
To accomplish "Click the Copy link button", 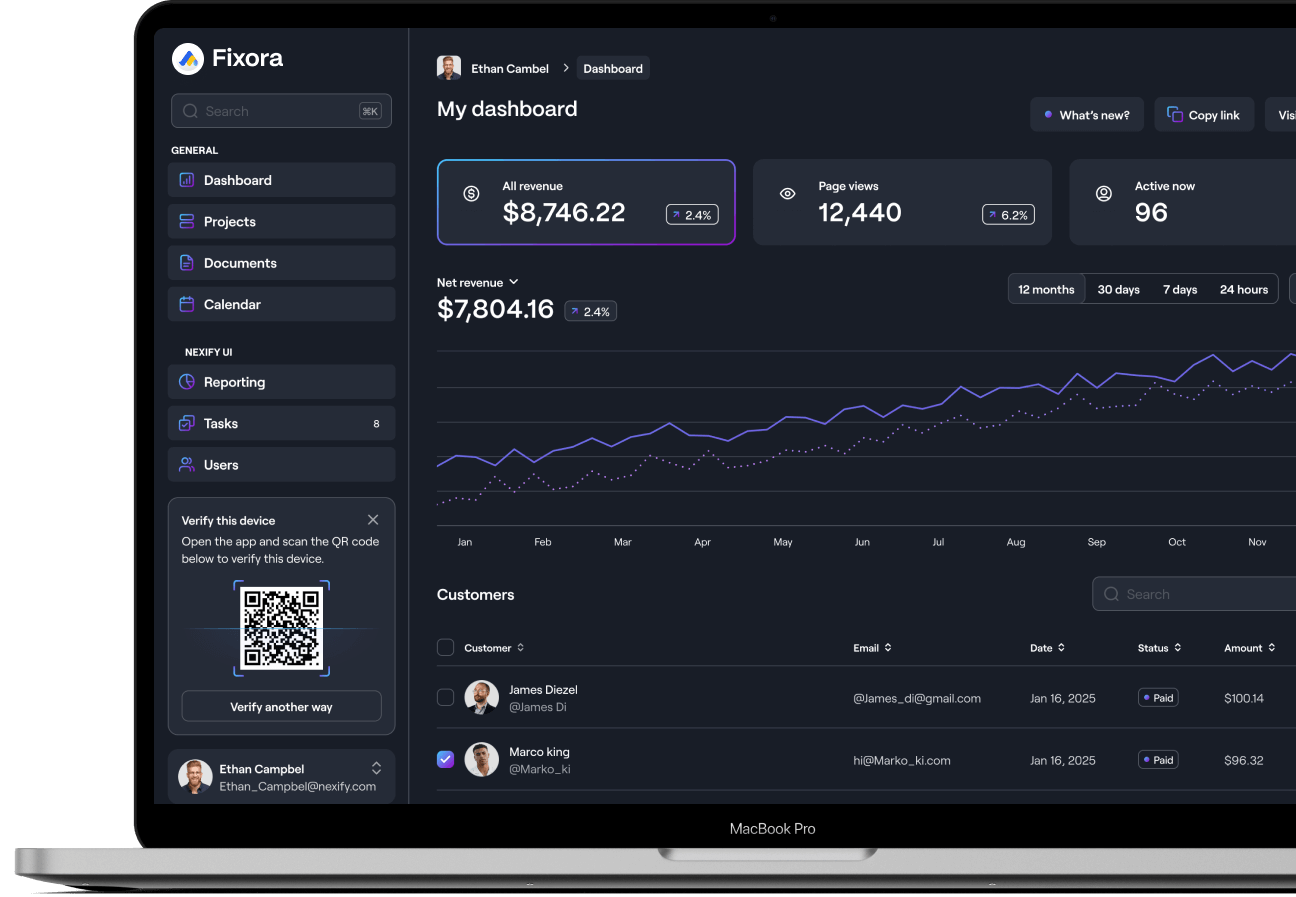I will 1203,115.
